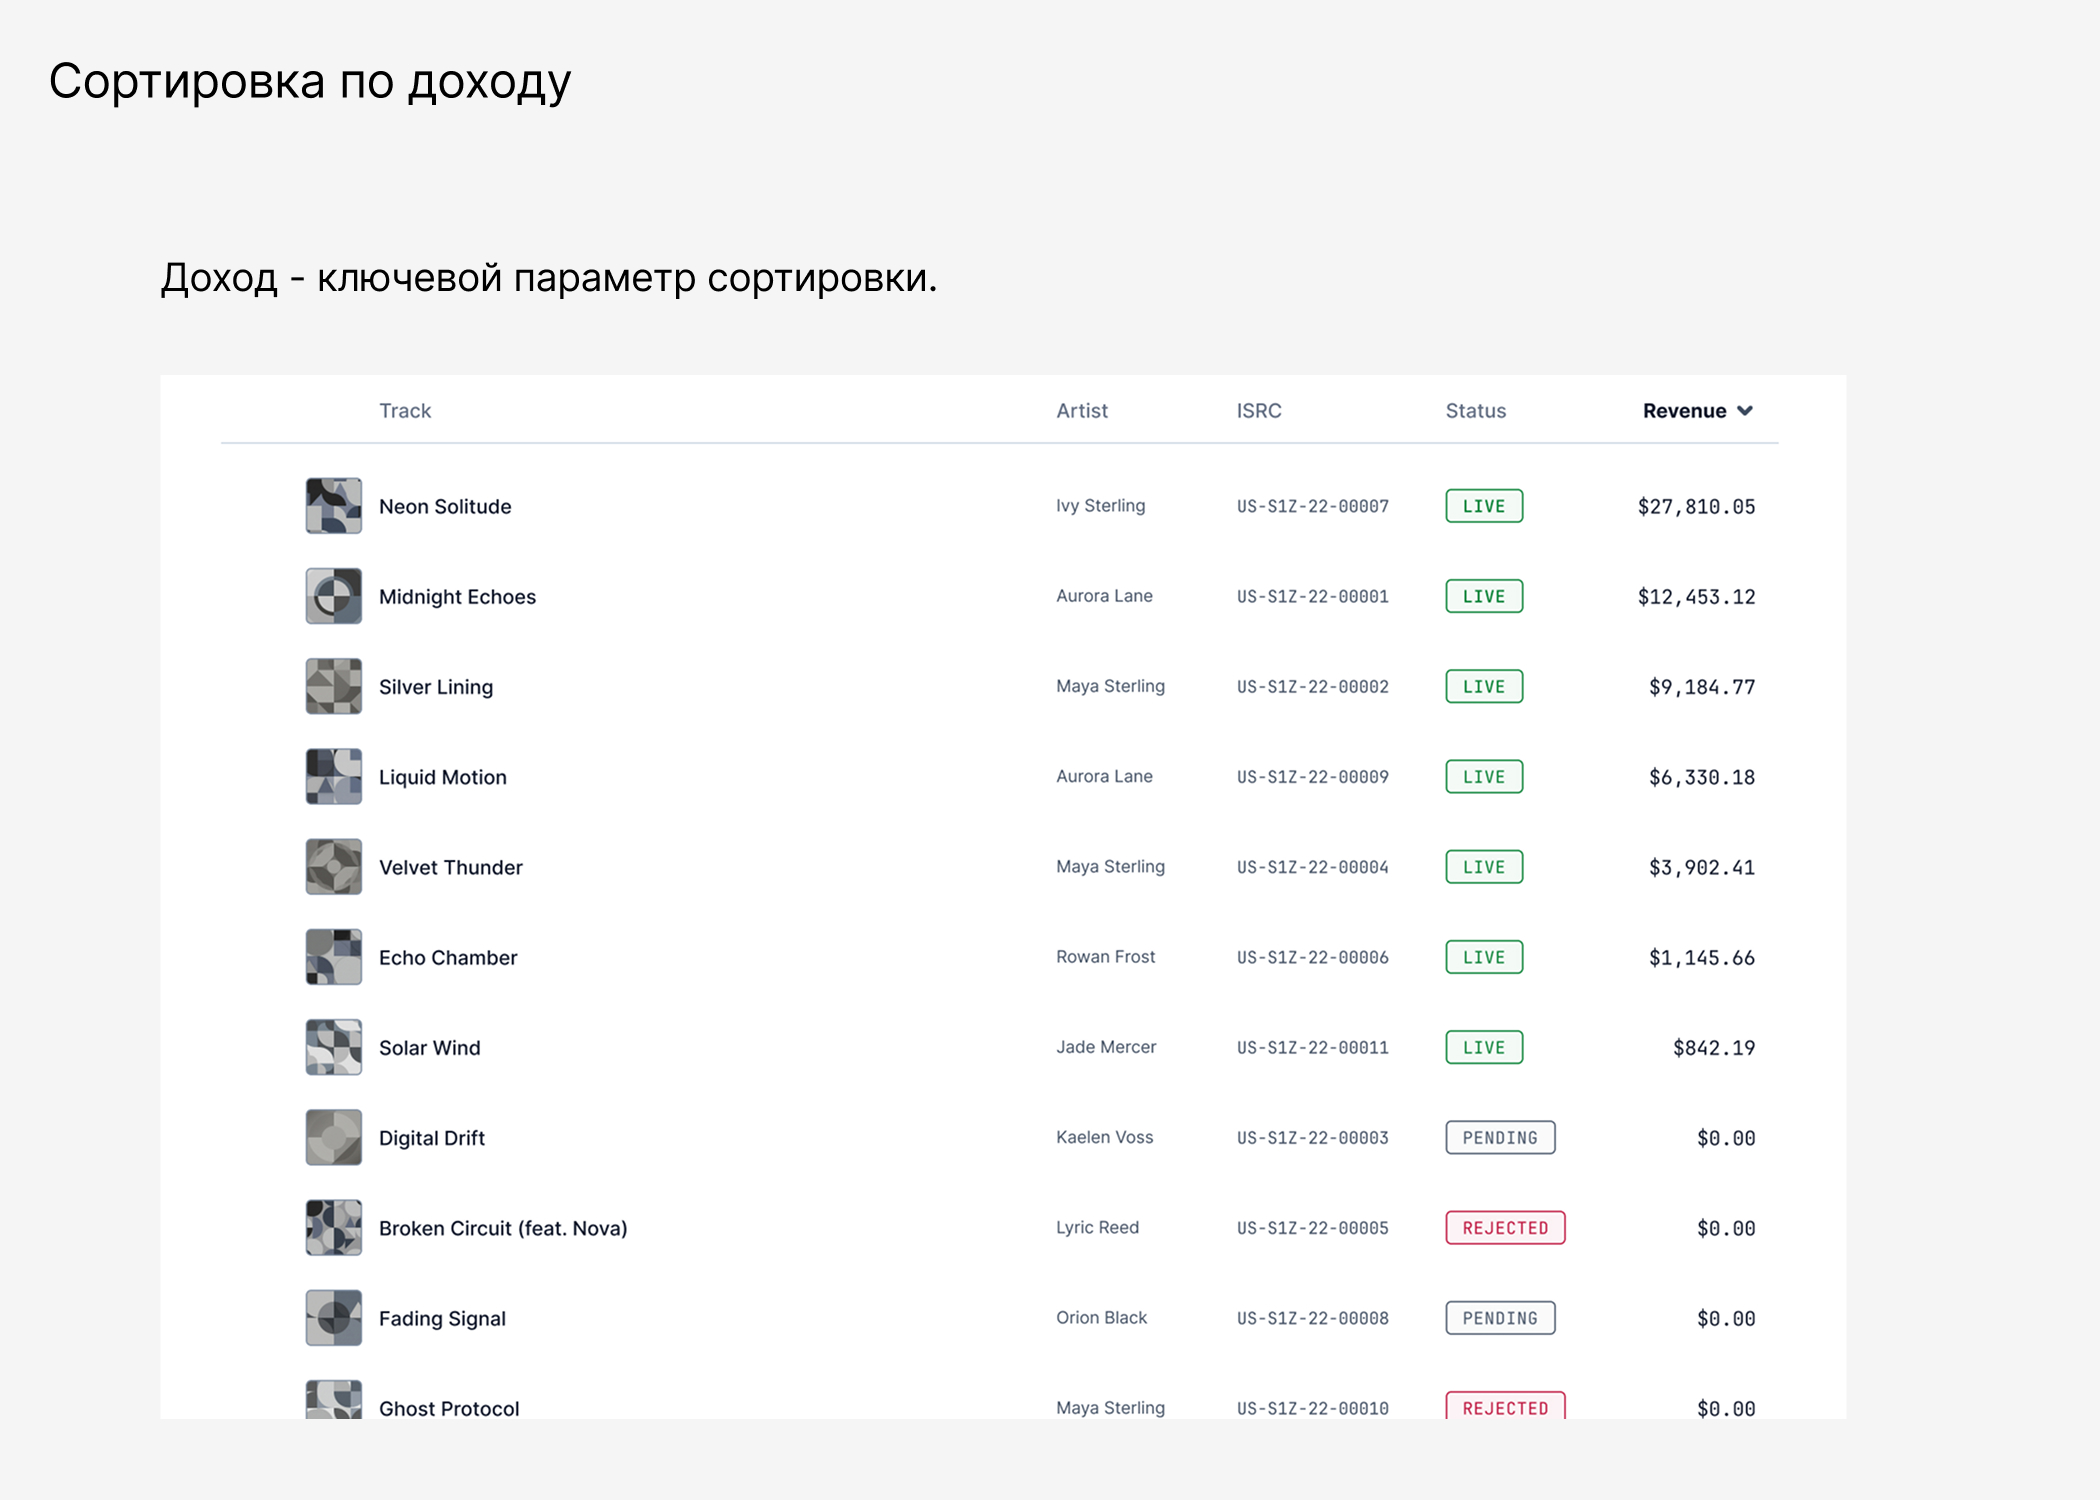This screenshot has width=2100, height=1500.
Task: Open the Revenue sort order dropdown
Action: [1697, 410]
